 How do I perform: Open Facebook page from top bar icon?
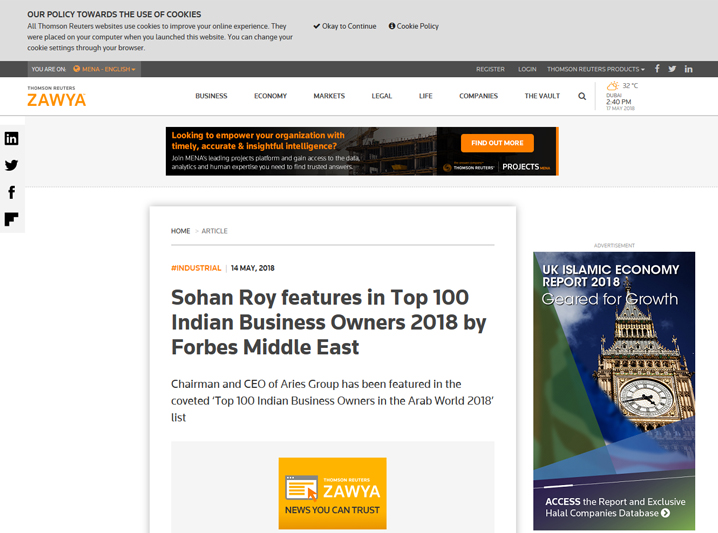[657, 69]
